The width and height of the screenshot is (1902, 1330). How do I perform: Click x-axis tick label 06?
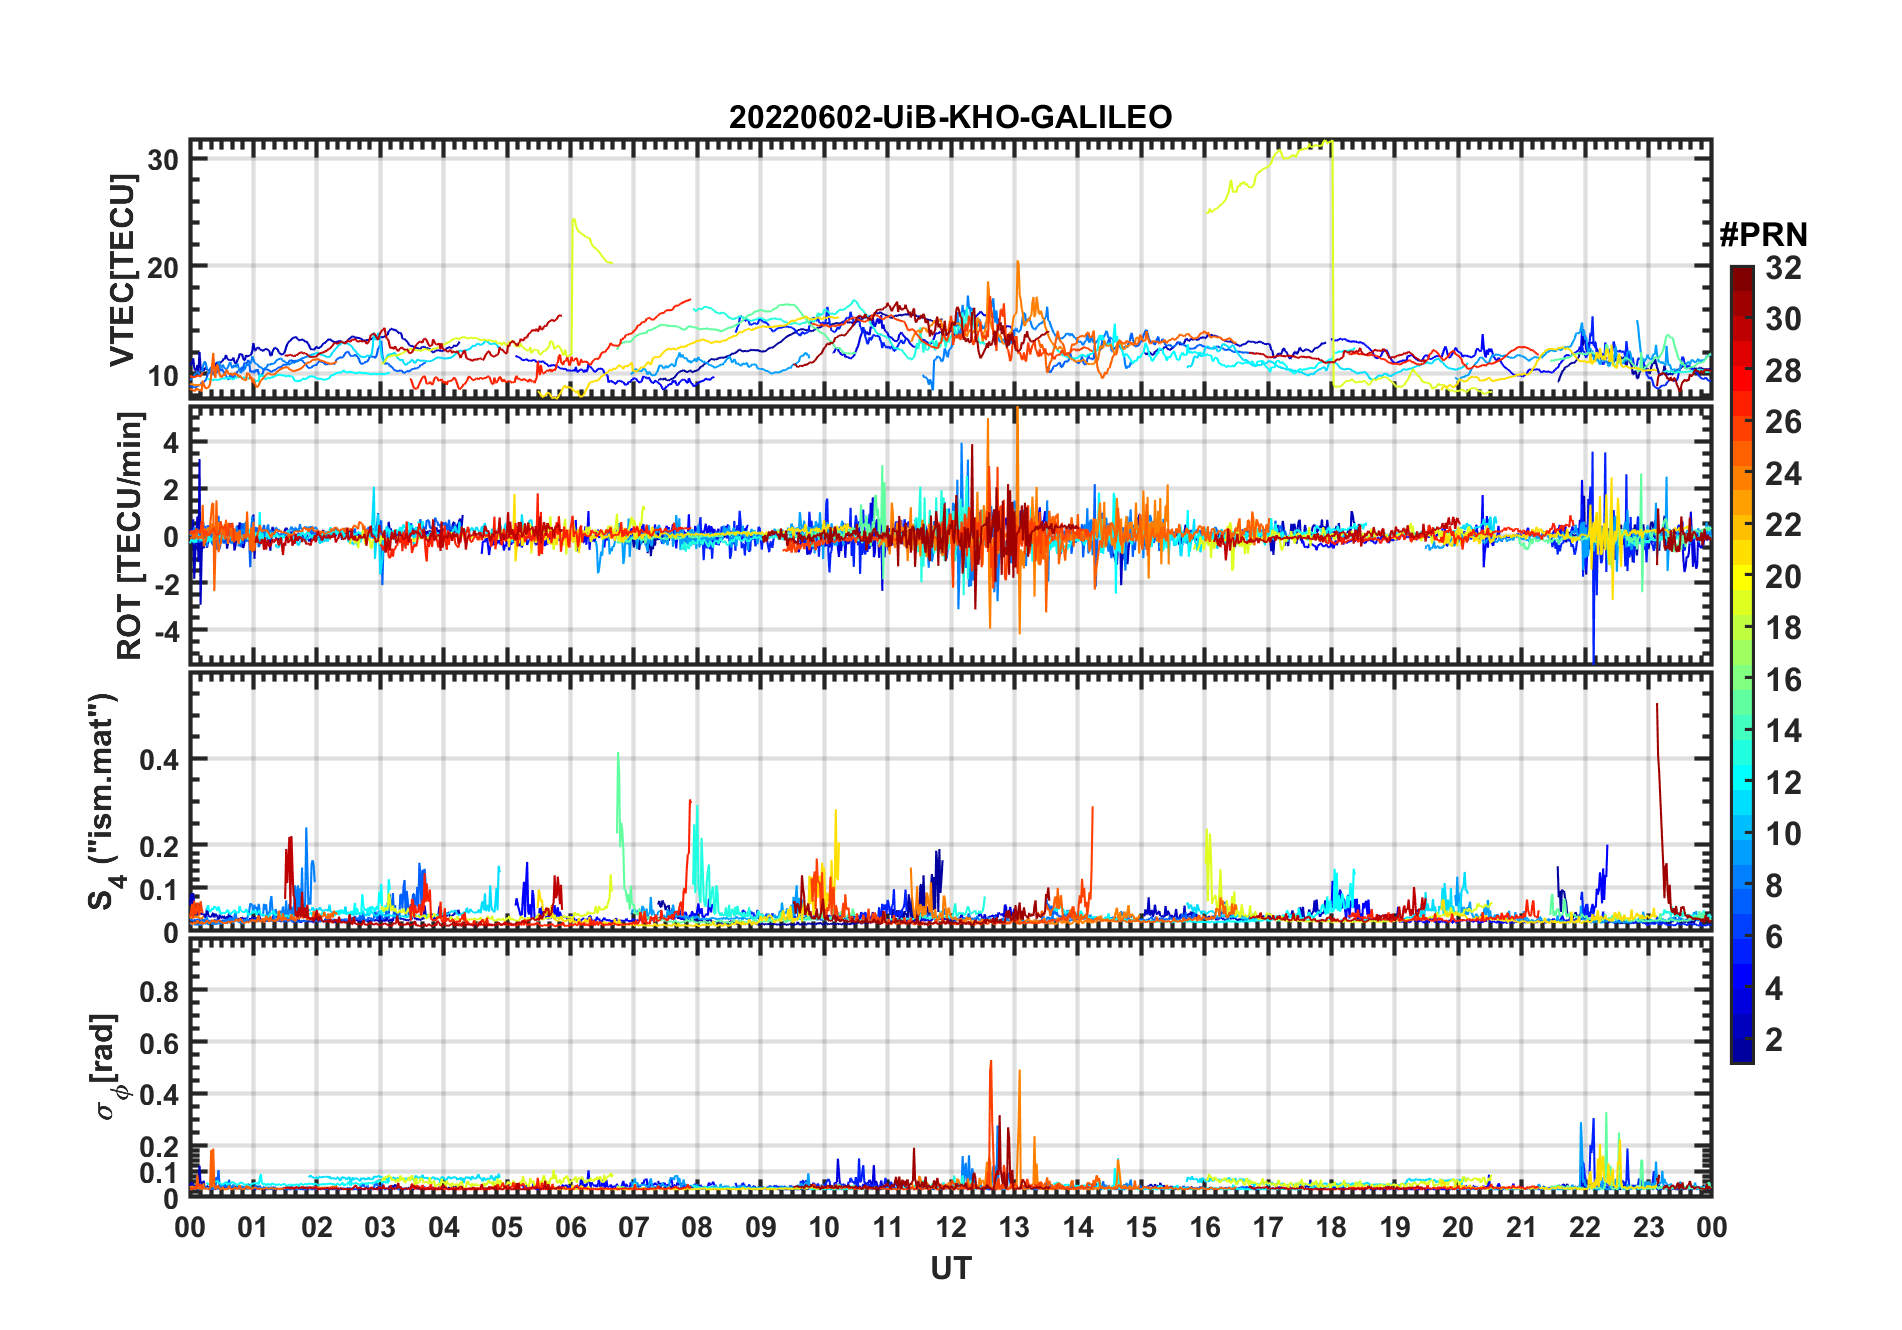pos(570,1227)
